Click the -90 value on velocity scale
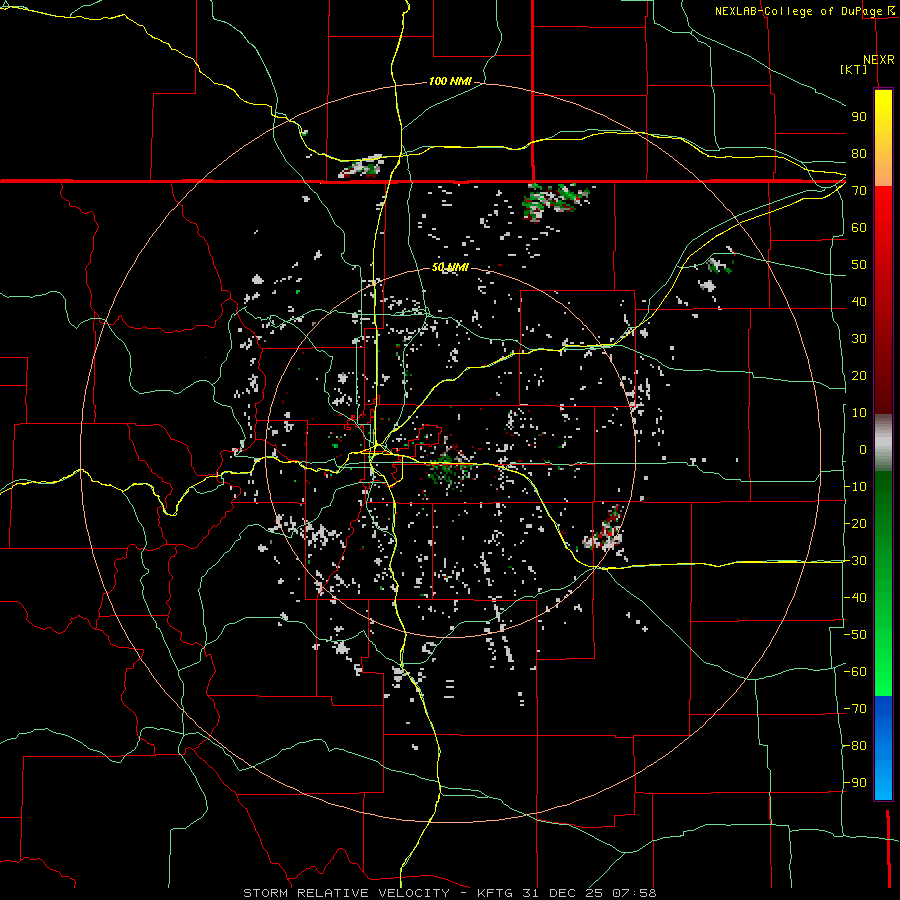 click(x=855, y=783)
